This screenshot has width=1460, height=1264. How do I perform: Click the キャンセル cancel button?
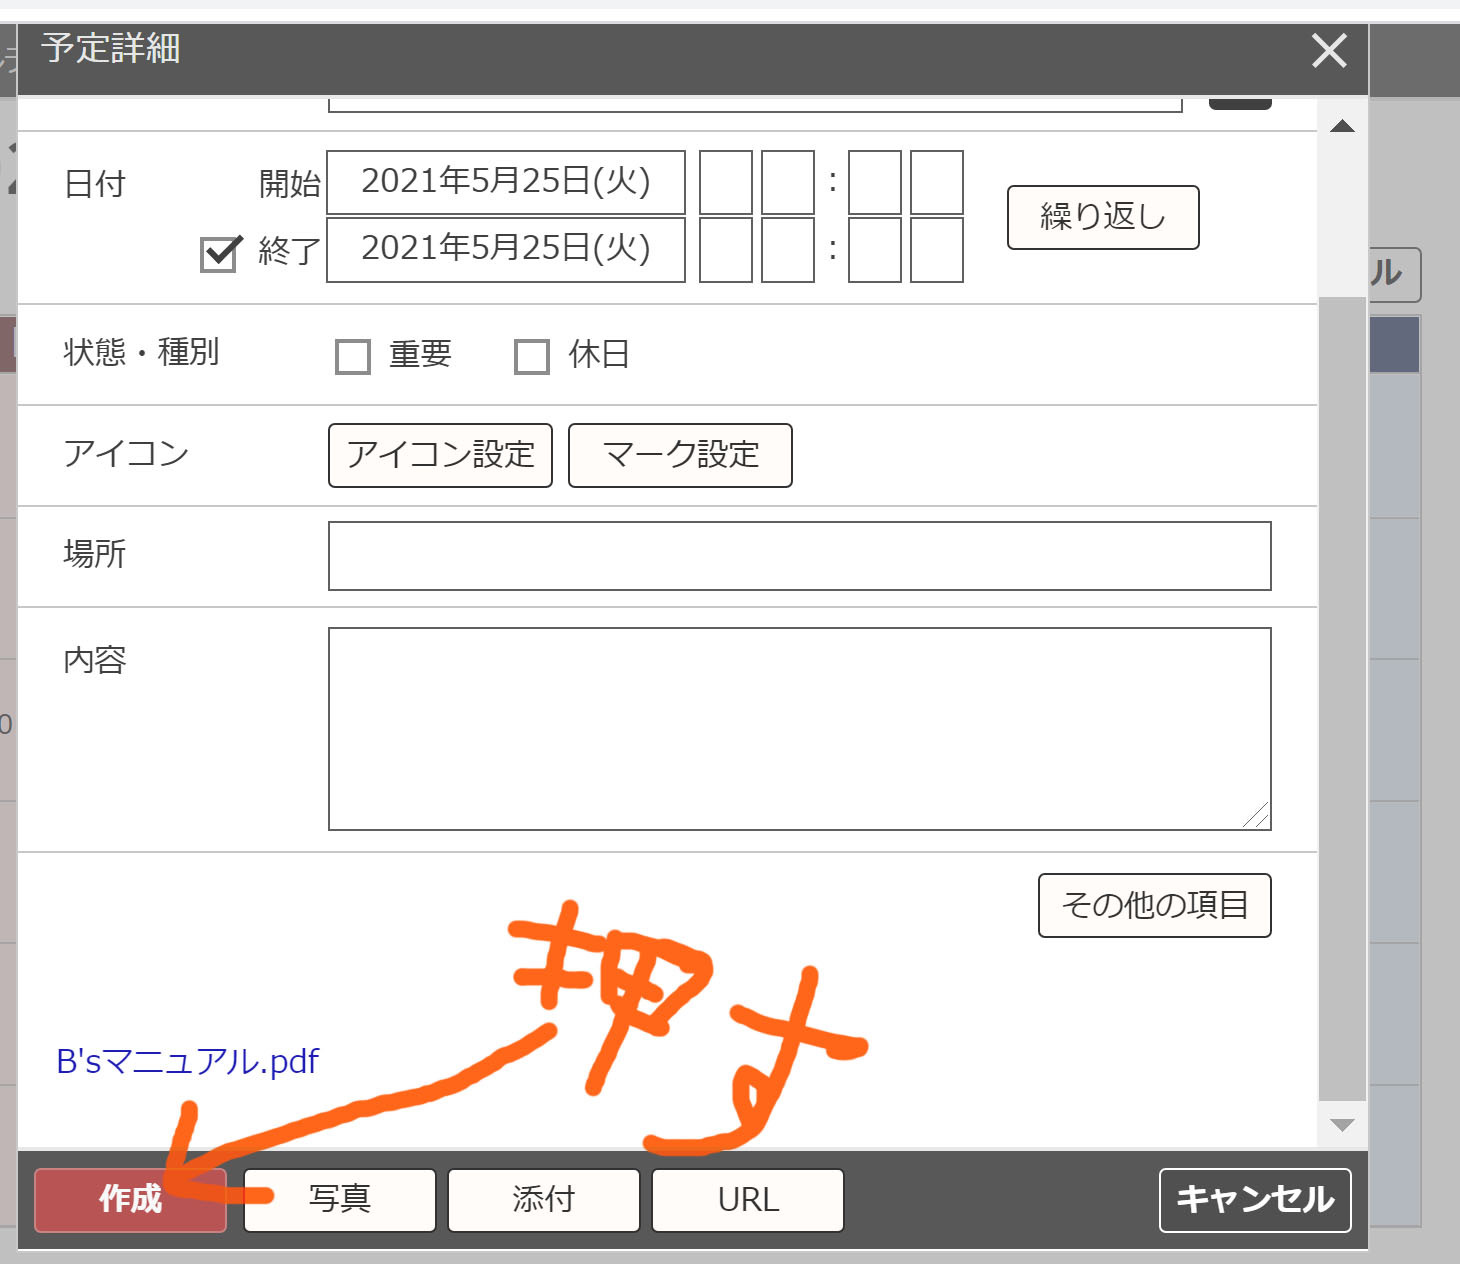click(1254, 1200)
